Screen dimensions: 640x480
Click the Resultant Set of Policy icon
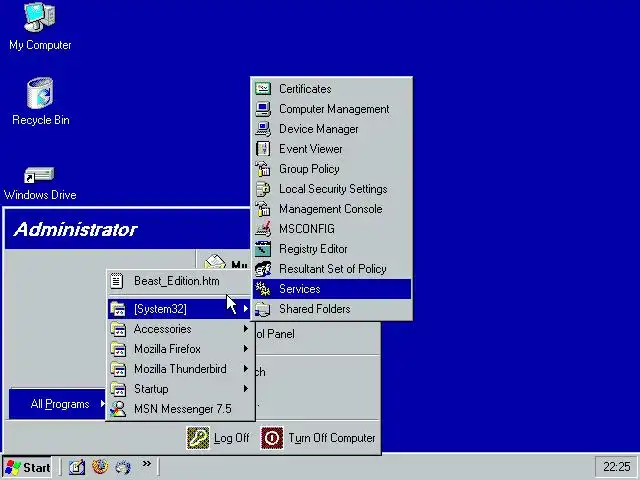pos(263,269)
